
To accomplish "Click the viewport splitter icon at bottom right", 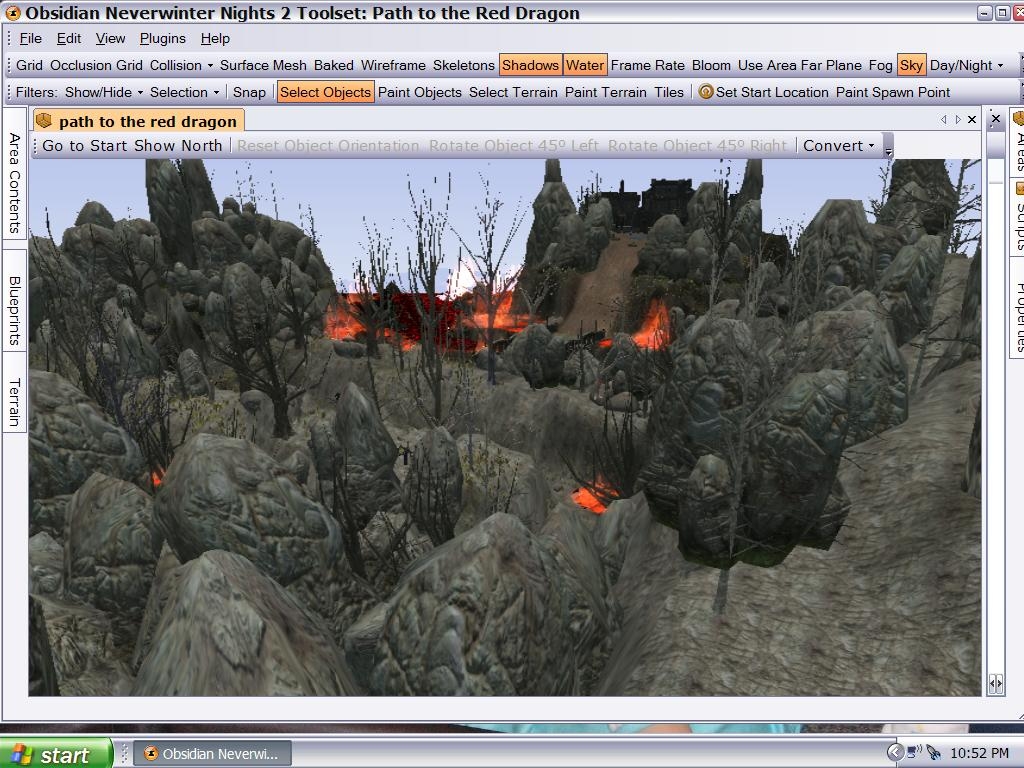I will coord(995,683).
